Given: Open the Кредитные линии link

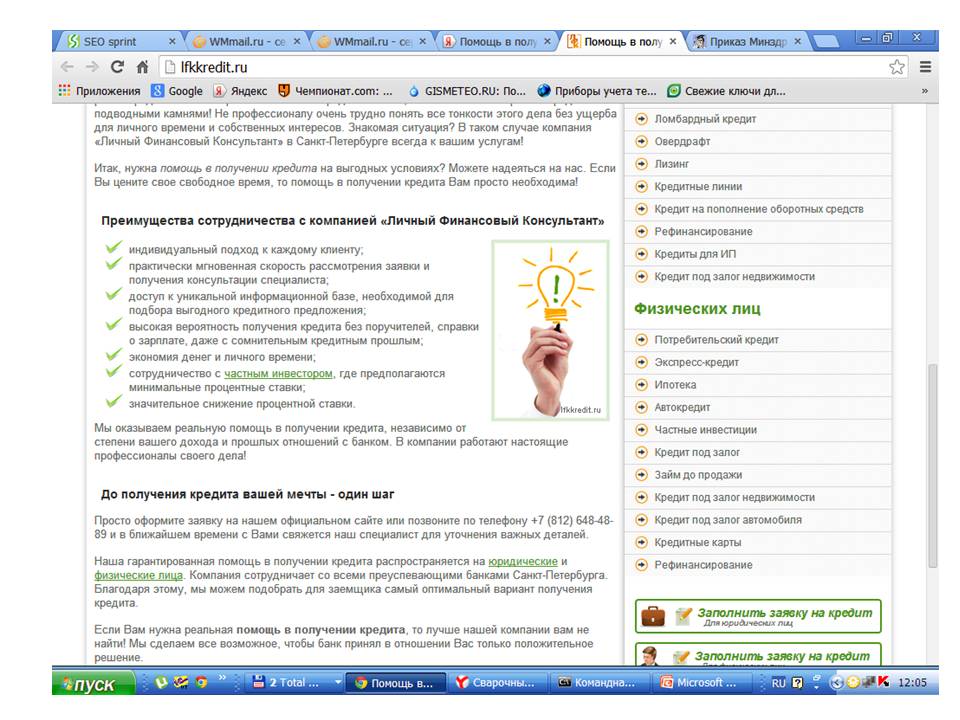Looking at the screenshot, I should click(698, 187).
